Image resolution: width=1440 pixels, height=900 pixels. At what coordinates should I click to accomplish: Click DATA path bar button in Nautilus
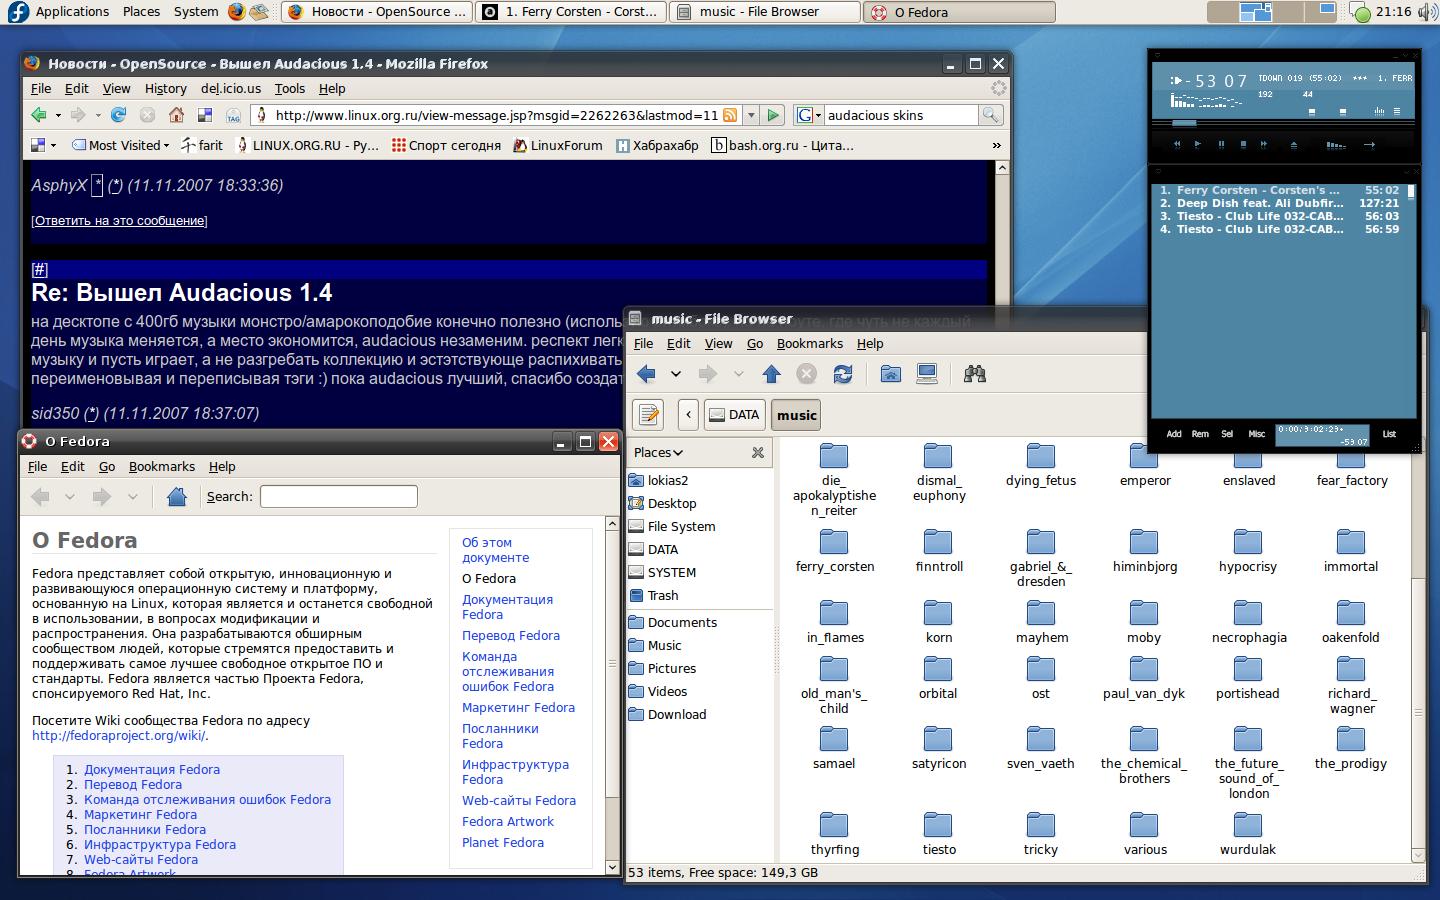(x=735, y=415)
